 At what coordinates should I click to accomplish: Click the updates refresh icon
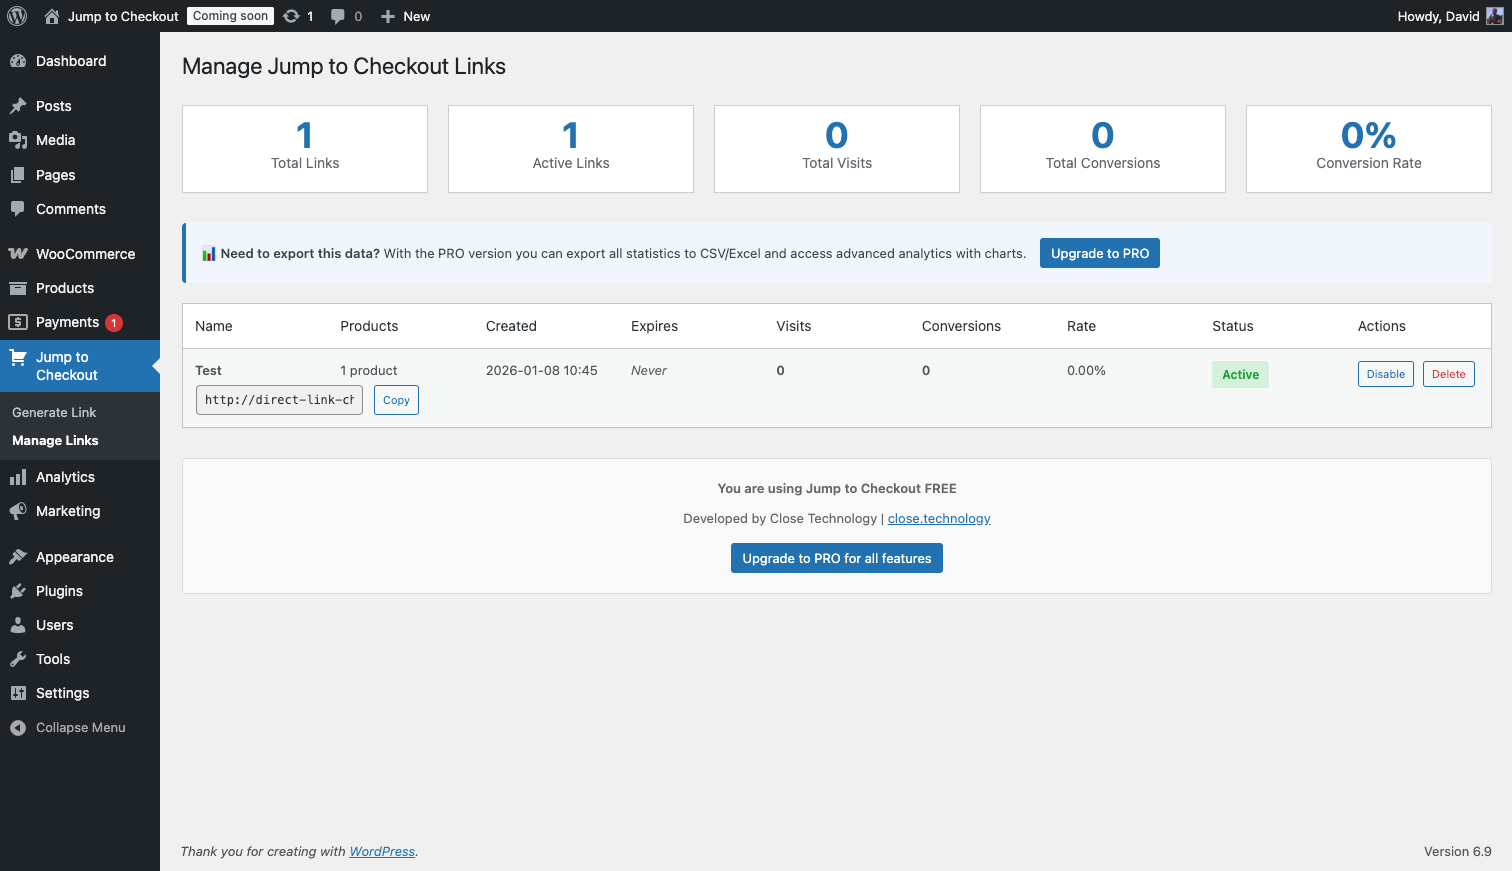click(291, 16)
